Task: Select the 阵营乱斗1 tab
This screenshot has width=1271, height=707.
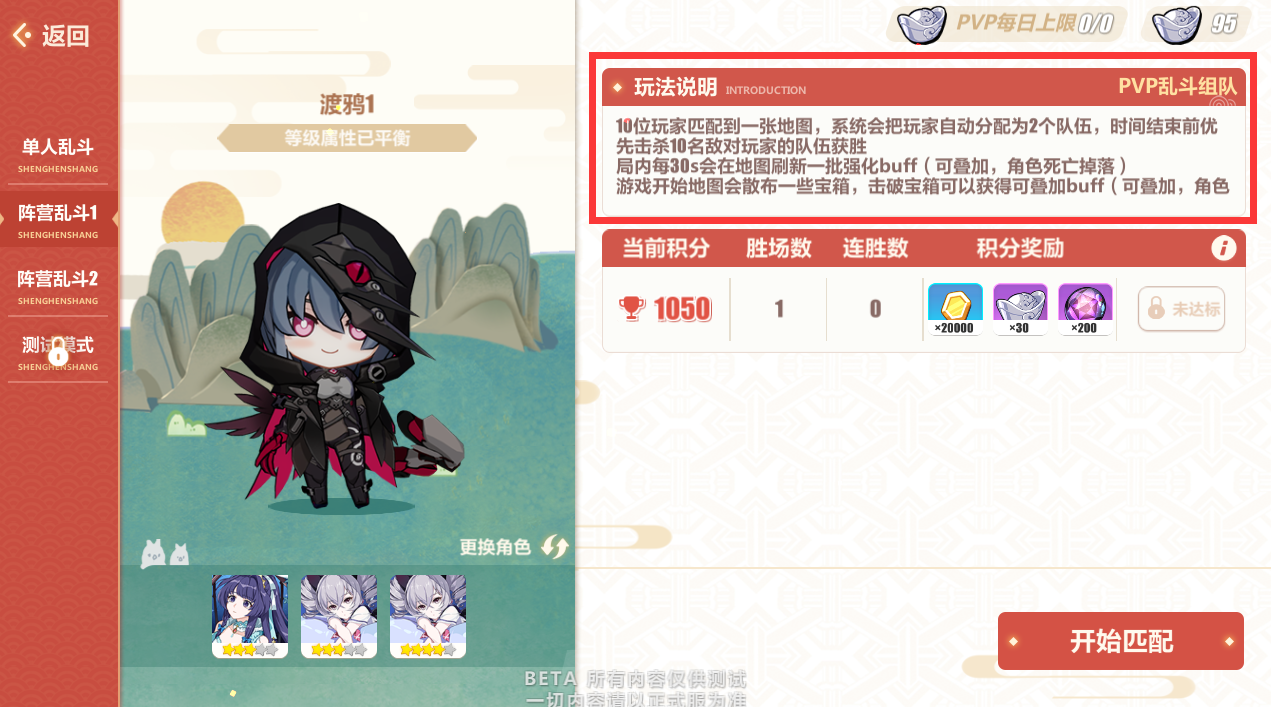Action: coord(58,219)
